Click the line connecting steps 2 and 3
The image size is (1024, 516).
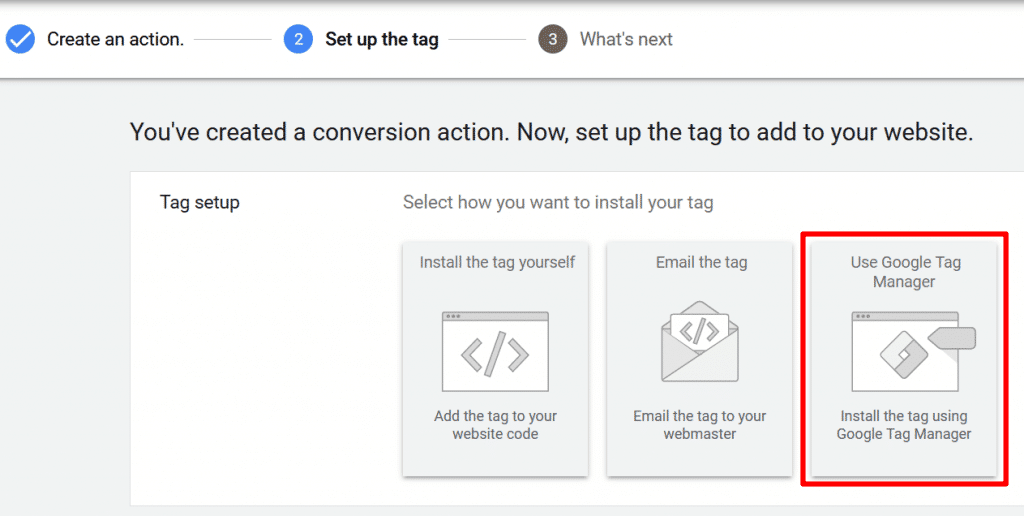486,40
